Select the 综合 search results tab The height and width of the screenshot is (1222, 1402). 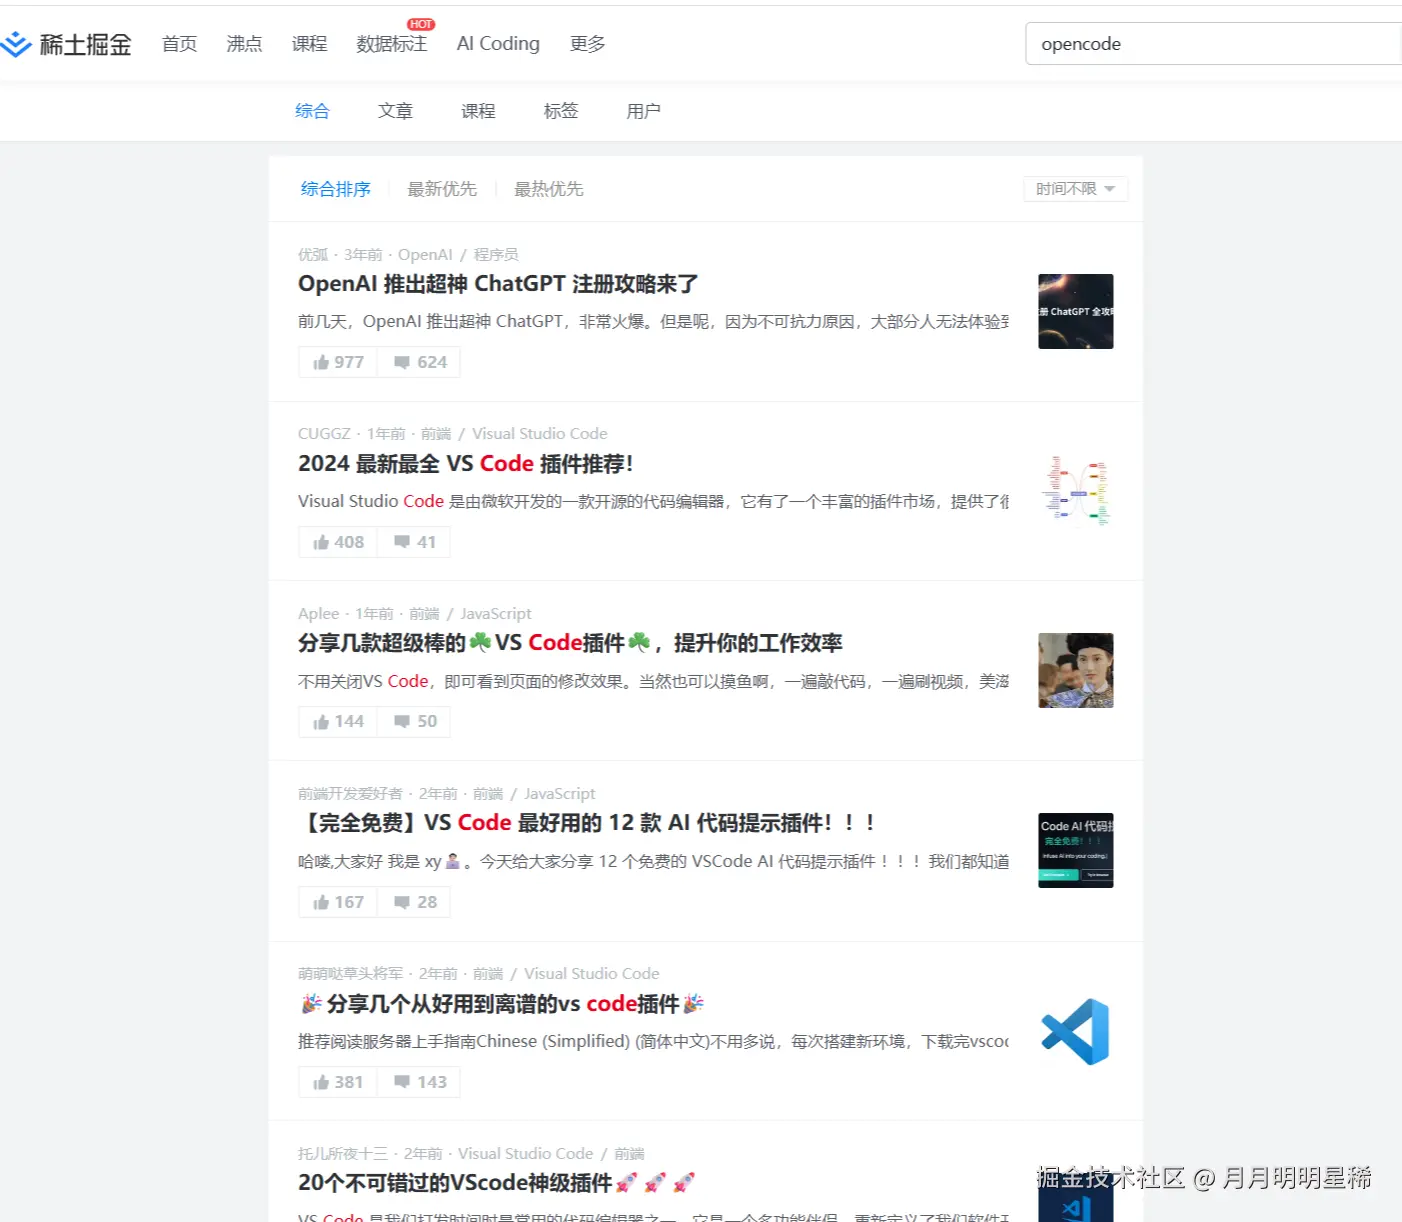point(312,111)
